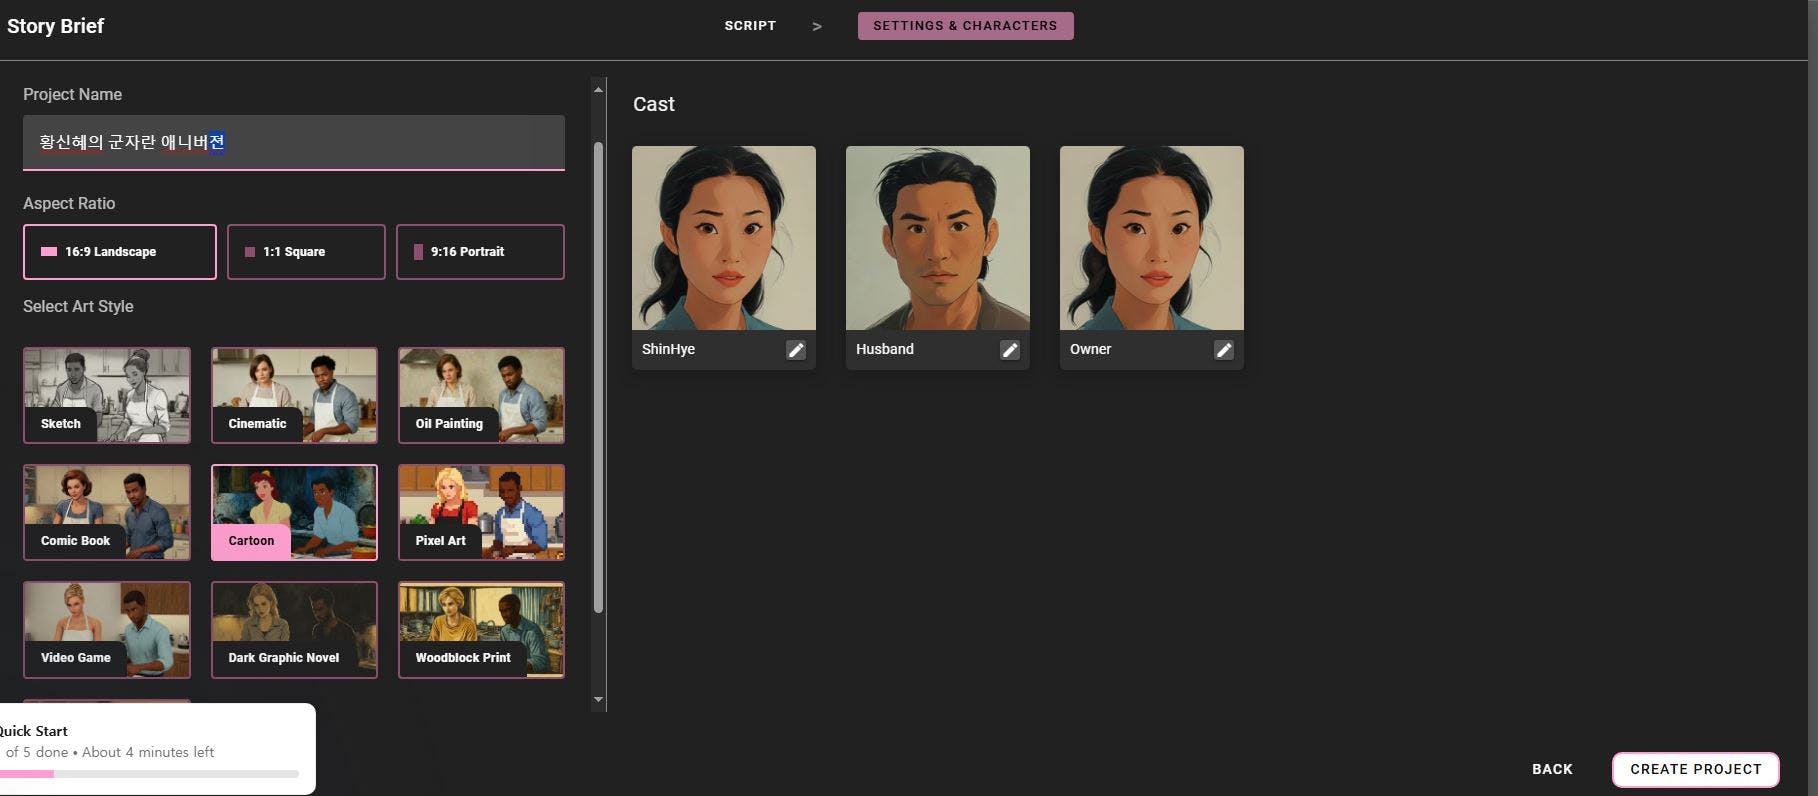Open the edit pencil for Owner

1223,350
